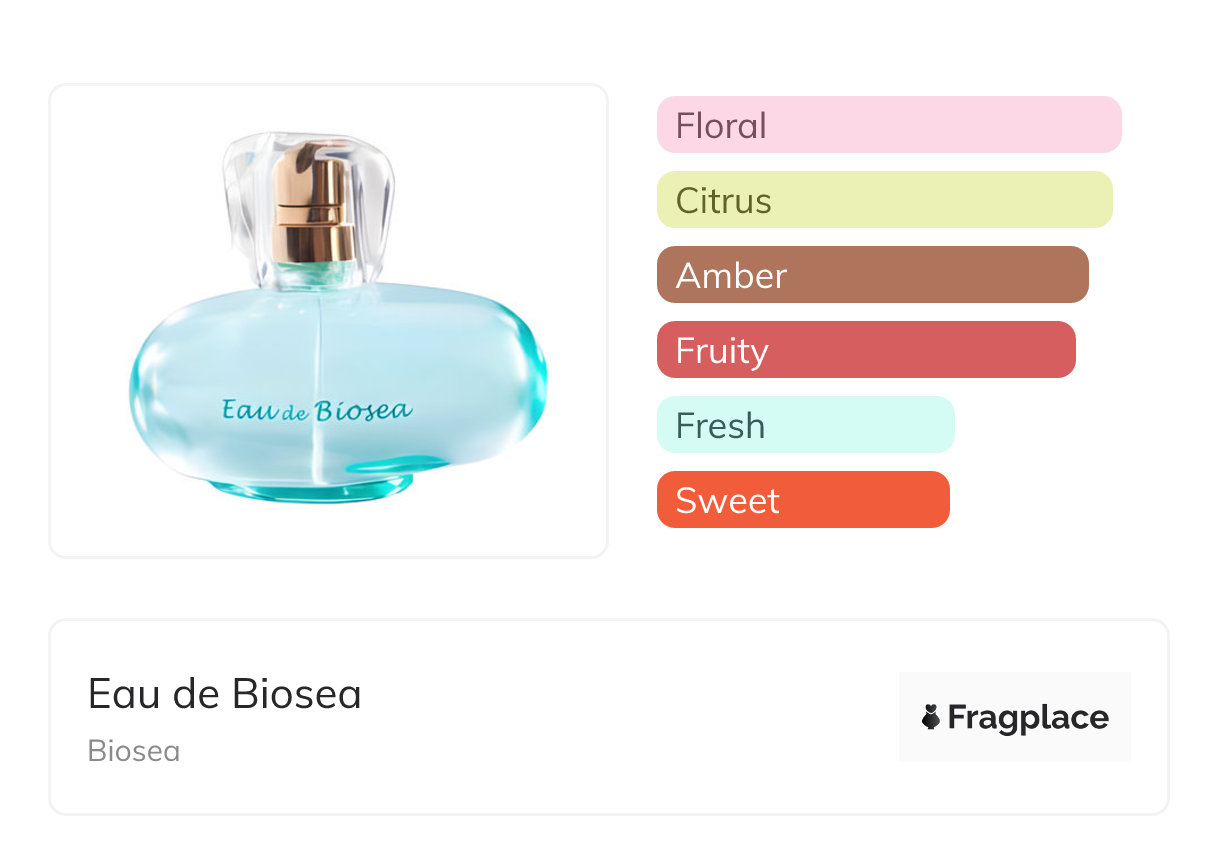Open the Biosea brand link
This screenshot has width=1218, height=864.
click(x=134, y=751)
